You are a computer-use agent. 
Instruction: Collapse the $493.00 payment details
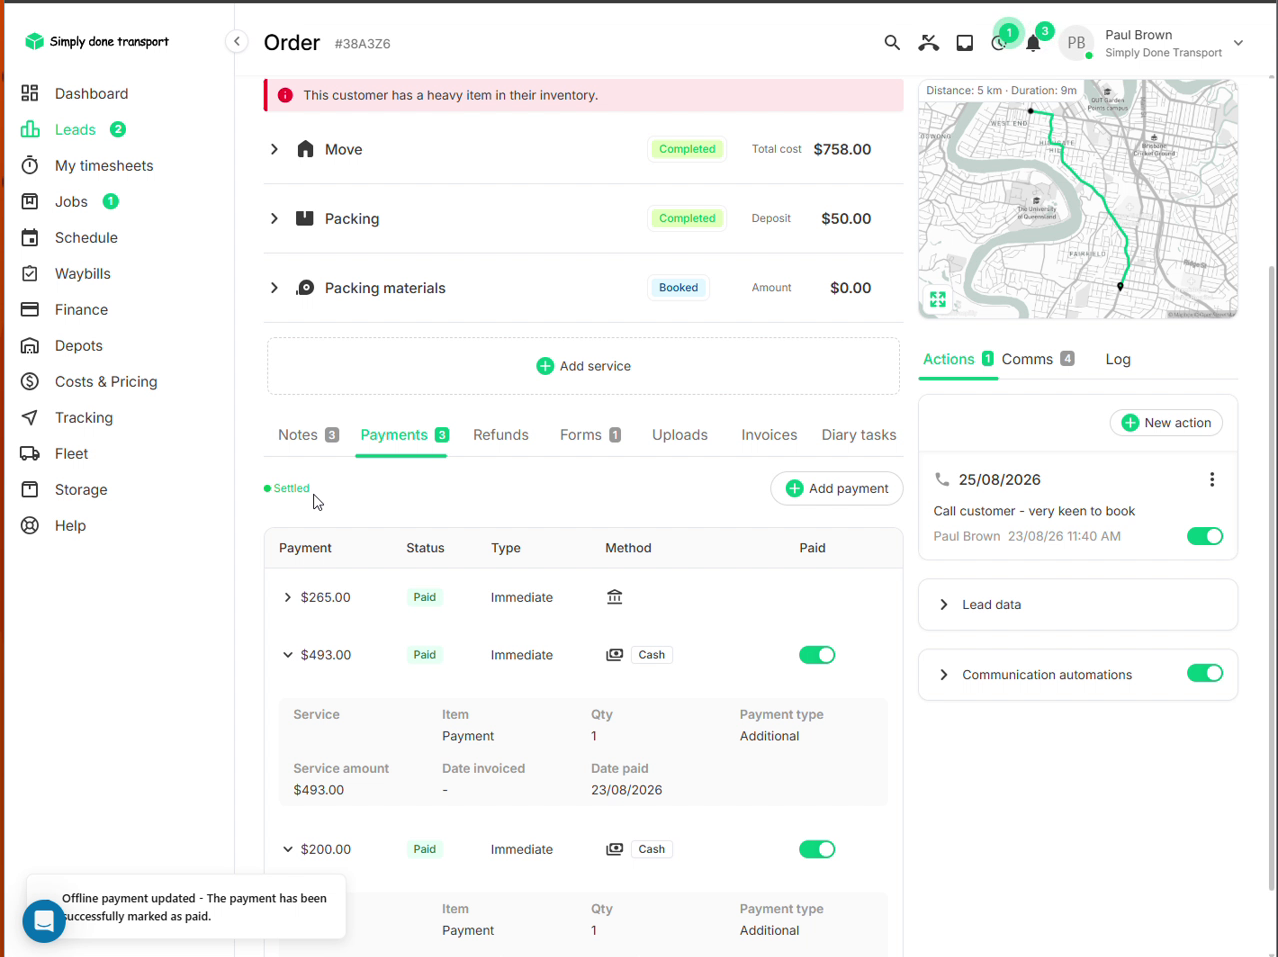click(288, 655)
